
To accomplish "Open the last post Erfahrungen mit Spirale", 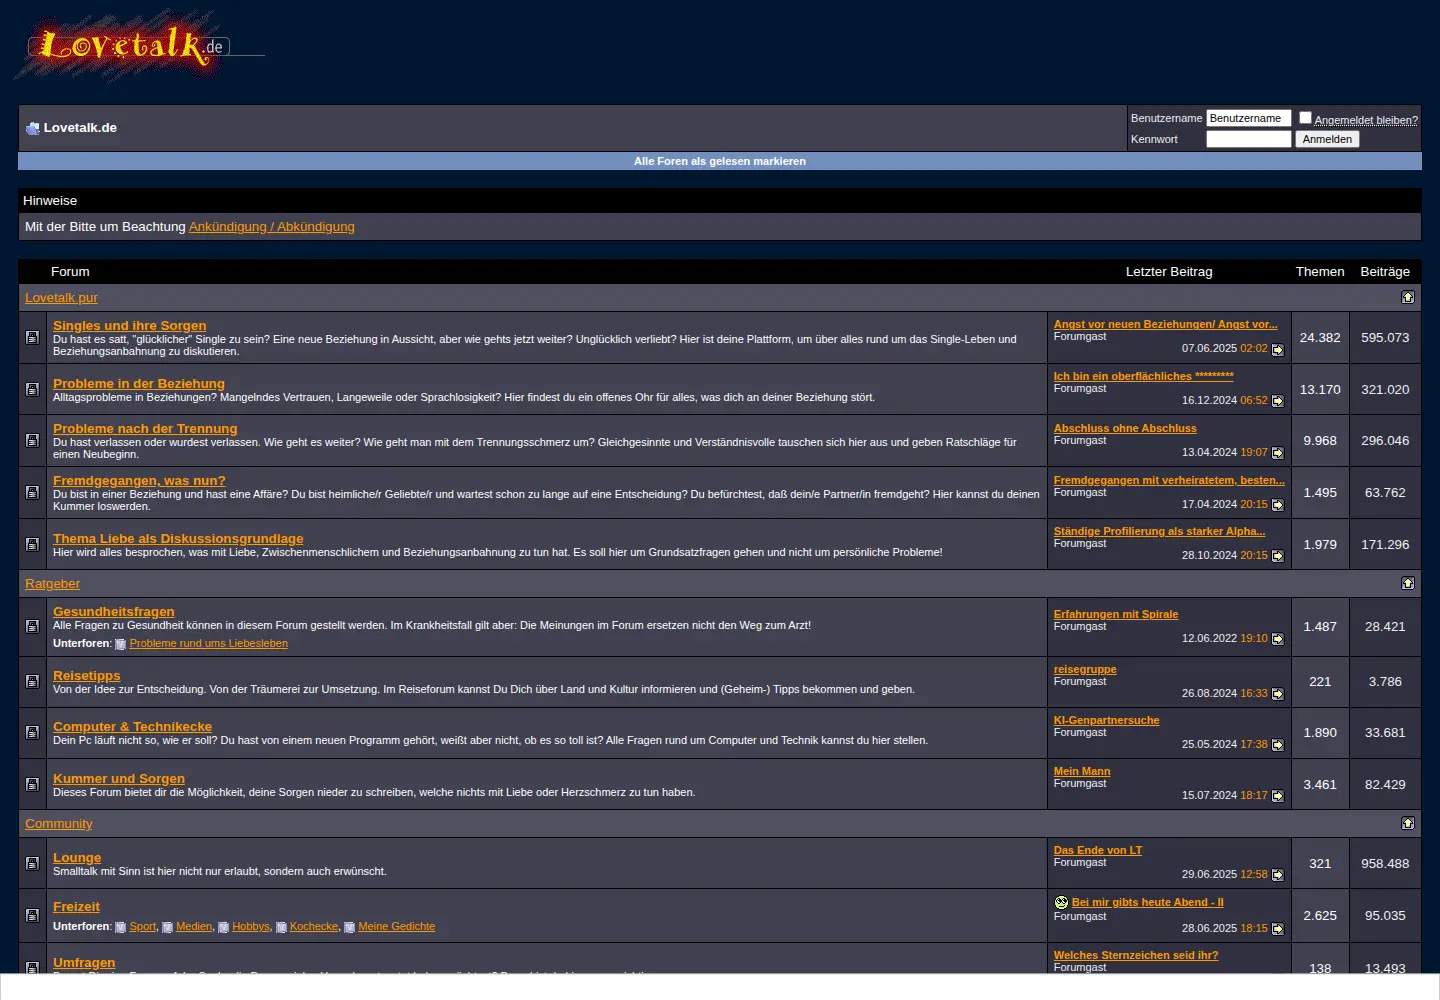I will click(x=1116, y=614).
